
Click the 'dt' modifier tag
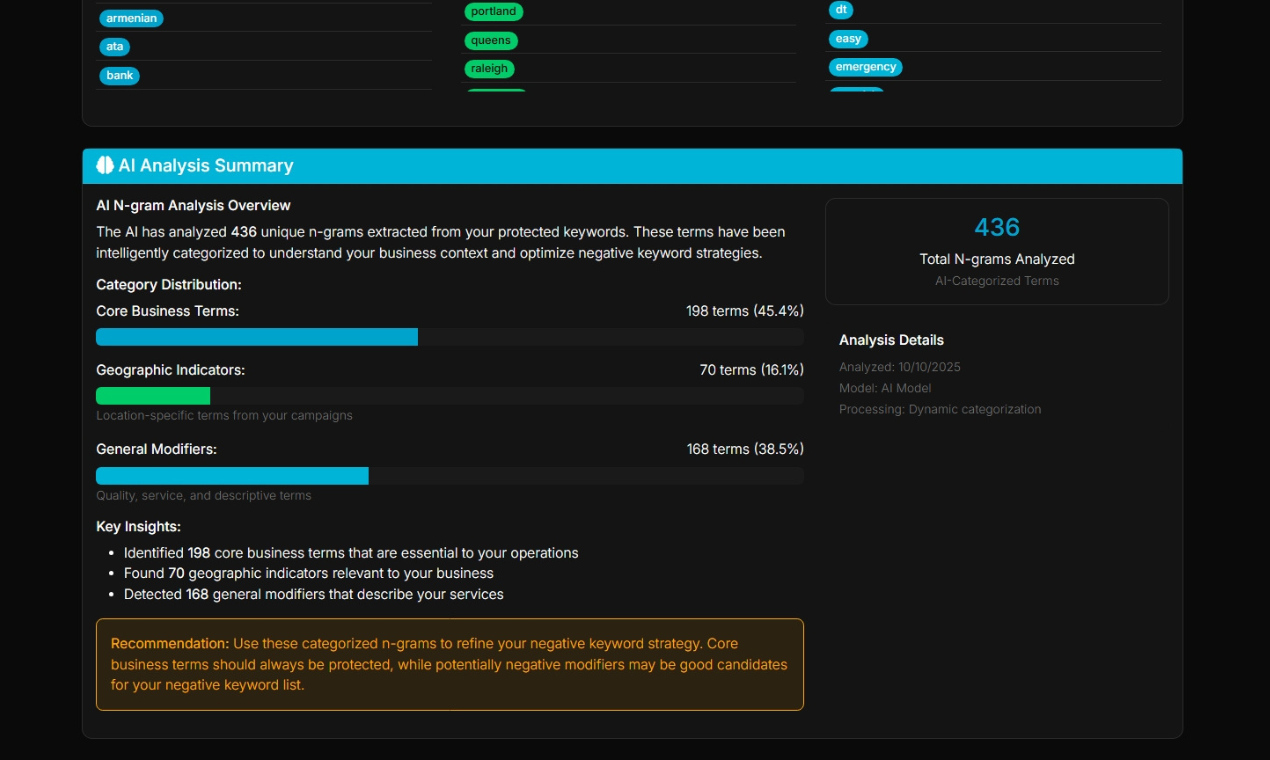[x=841, y=10]
